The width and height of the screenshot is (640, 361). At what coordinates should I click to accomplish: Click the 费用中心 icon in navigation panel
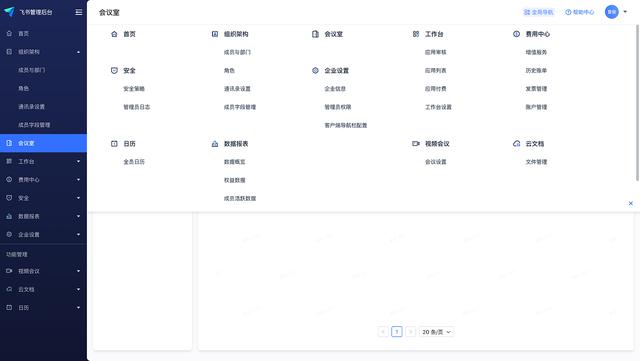[516, 34]
